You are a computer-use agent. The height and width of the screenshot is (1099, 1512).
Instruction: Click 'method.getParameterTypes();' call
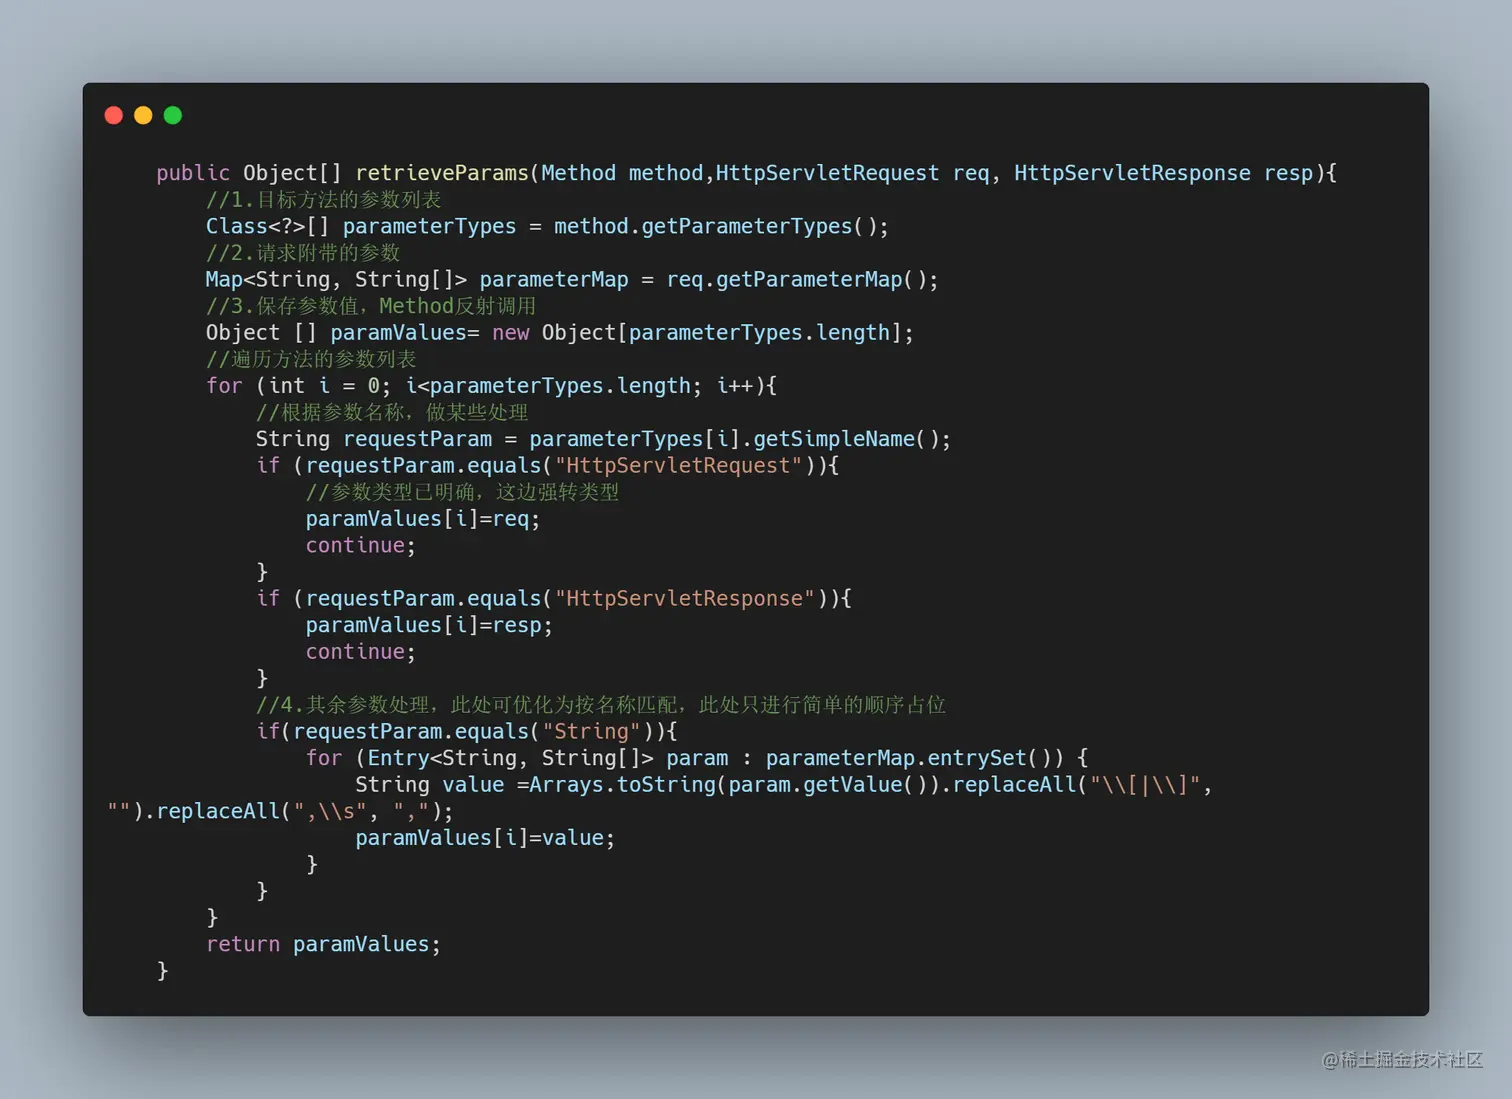tap(721, 226)
